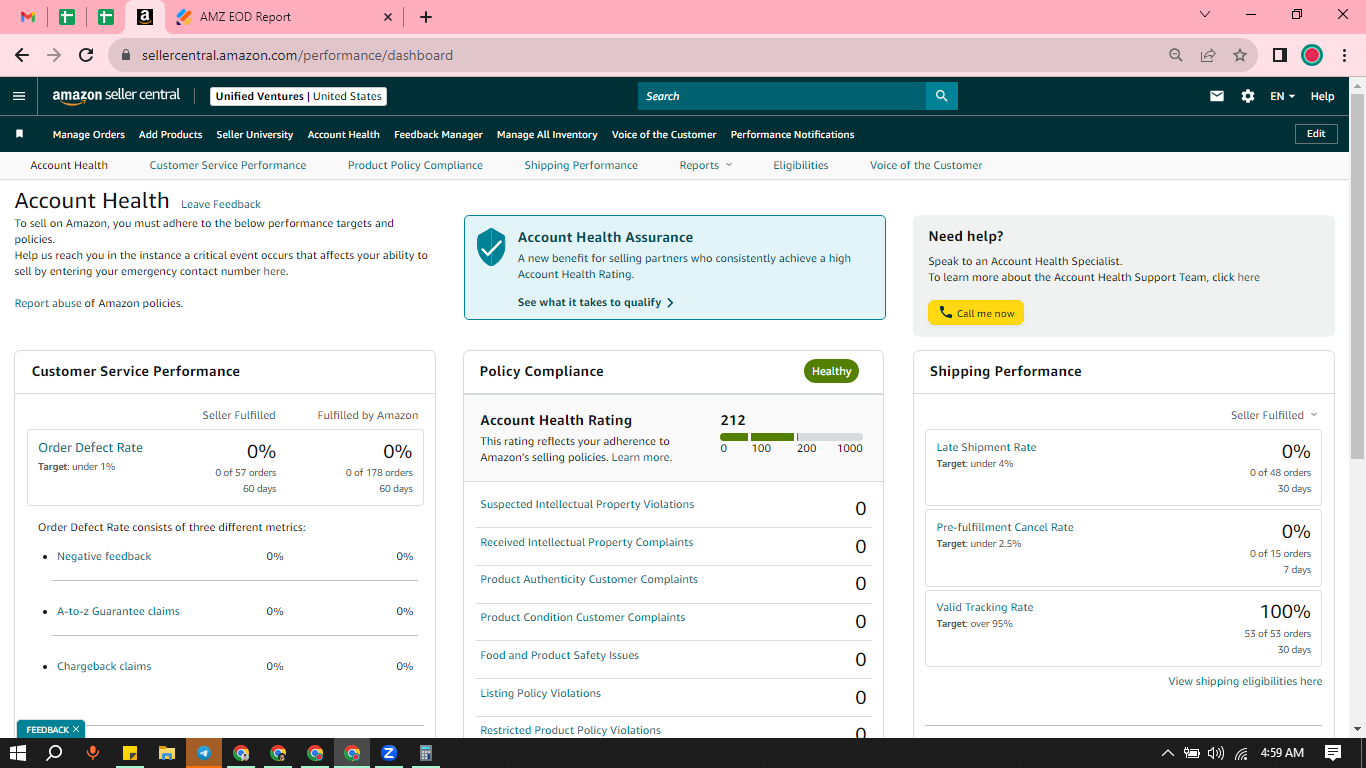This screenshot has height=768, width=1366.
Task: Toggle the browser side panel icon
Action: click(1279, 55)
